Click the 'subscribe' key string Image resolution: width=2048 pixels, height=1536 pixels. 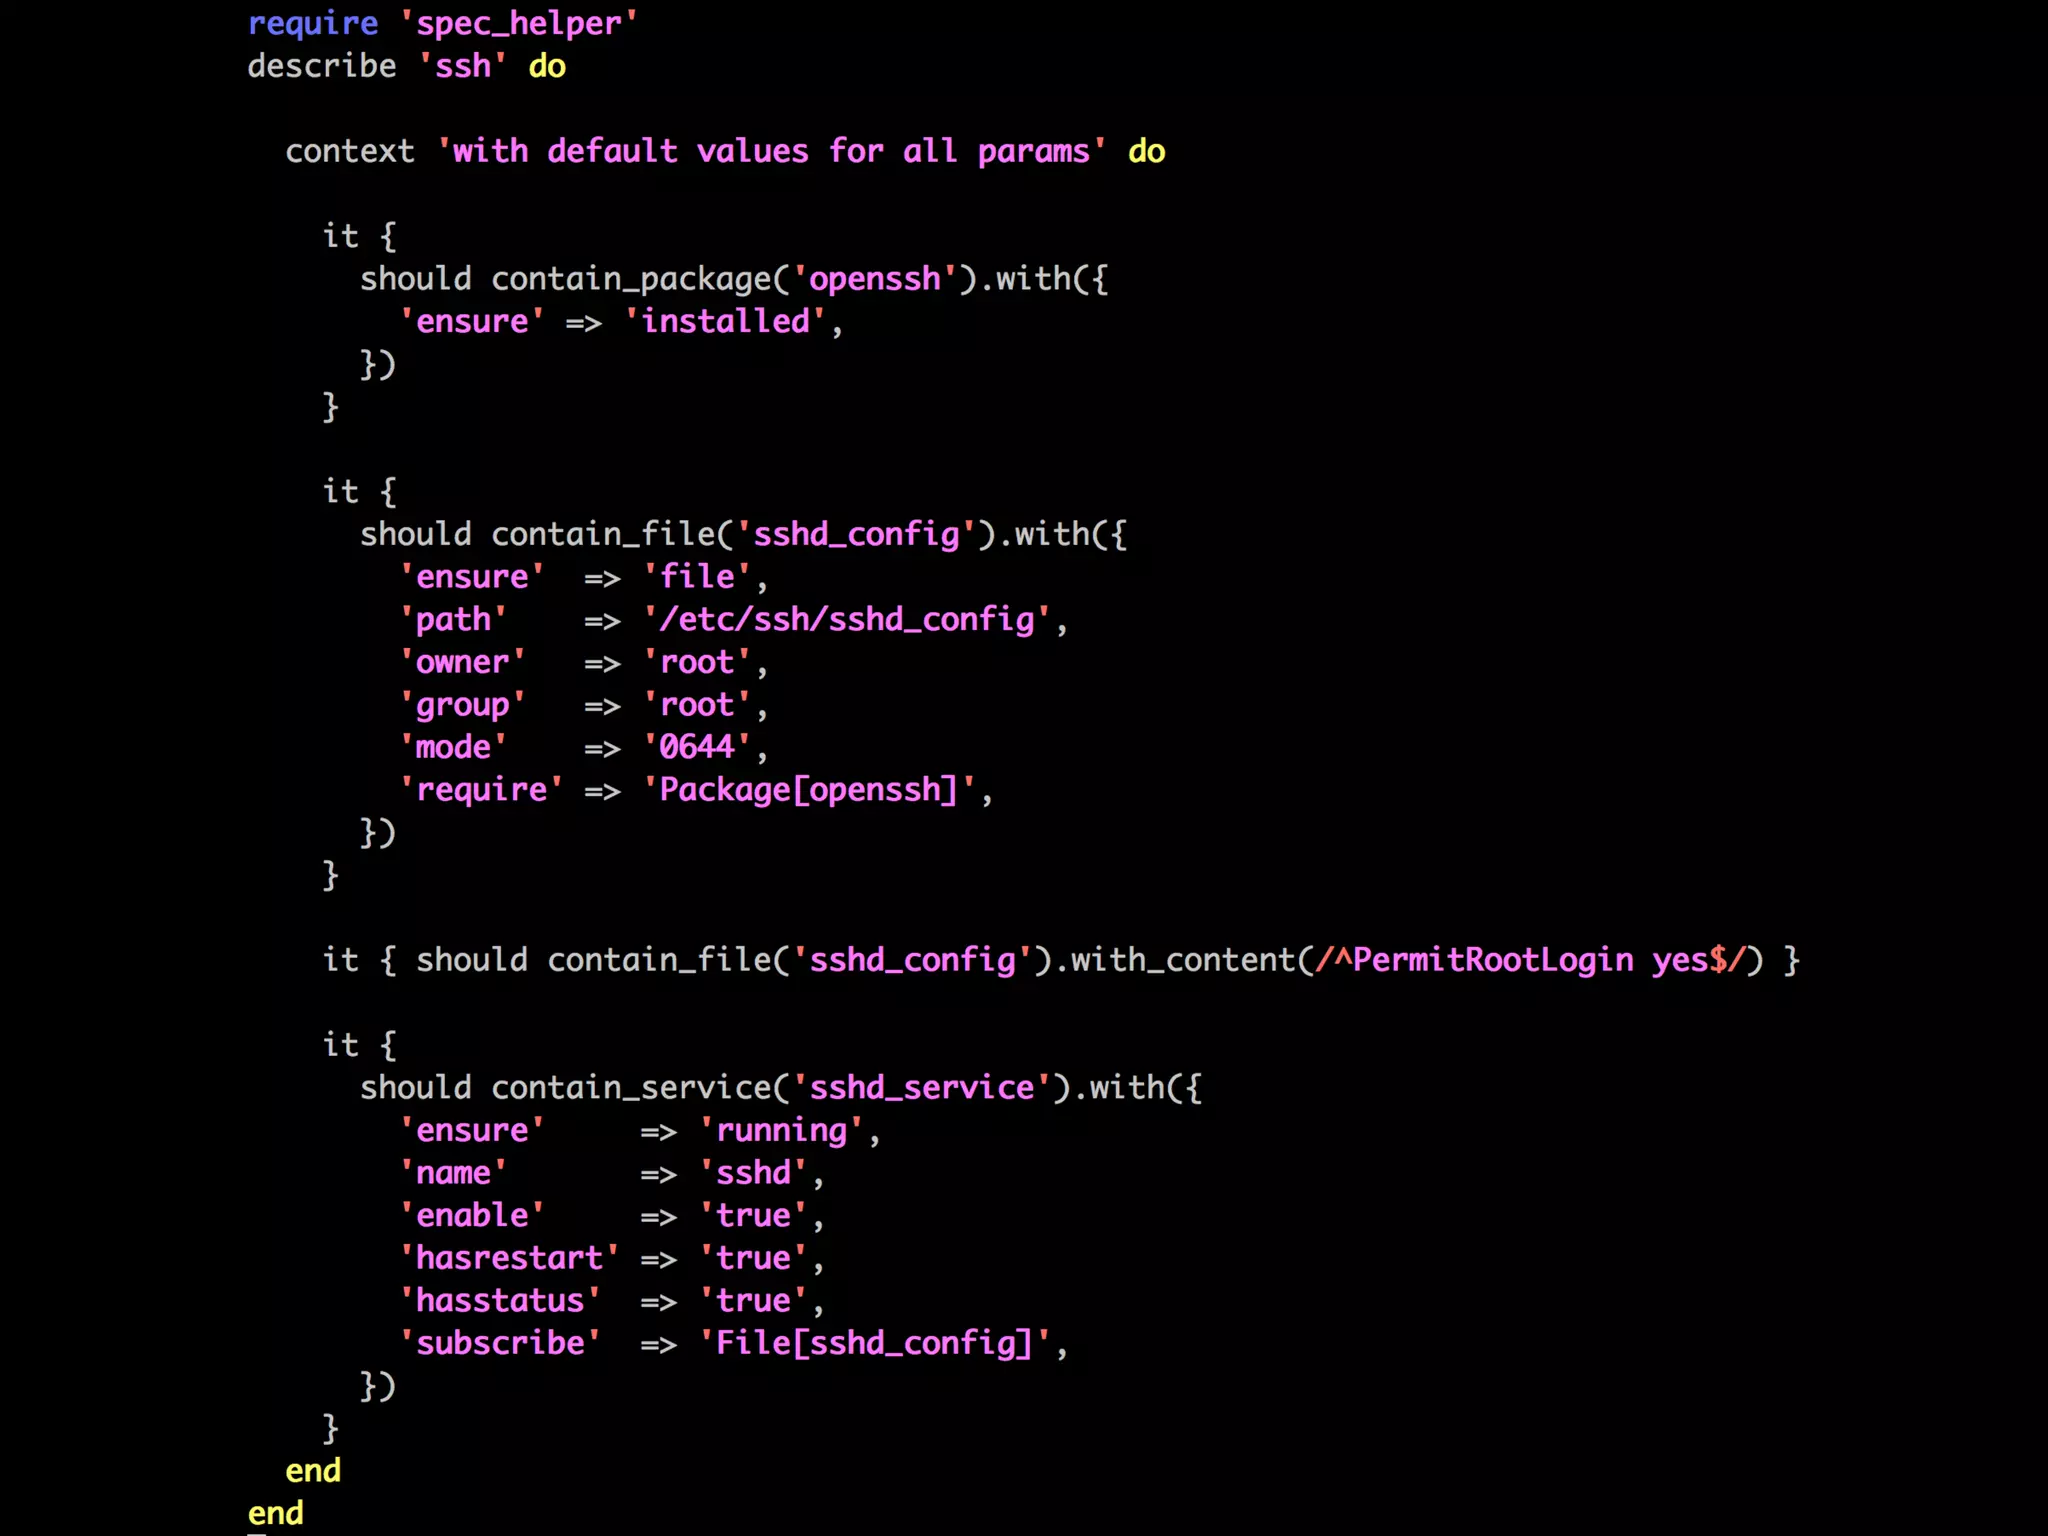coord(500,1343)
